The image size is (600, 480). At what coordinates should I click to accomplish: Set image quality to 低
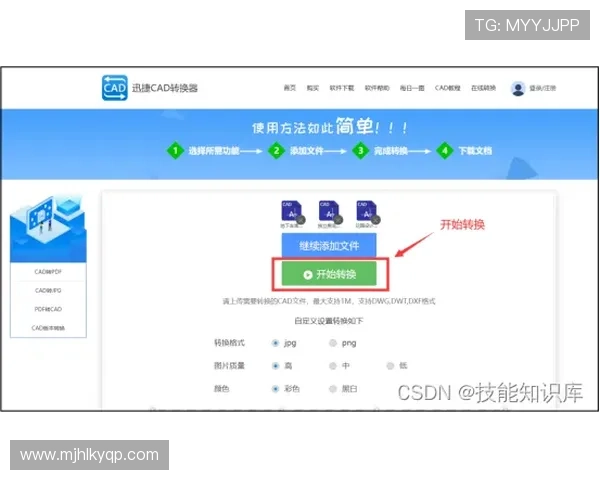[390, 366]
